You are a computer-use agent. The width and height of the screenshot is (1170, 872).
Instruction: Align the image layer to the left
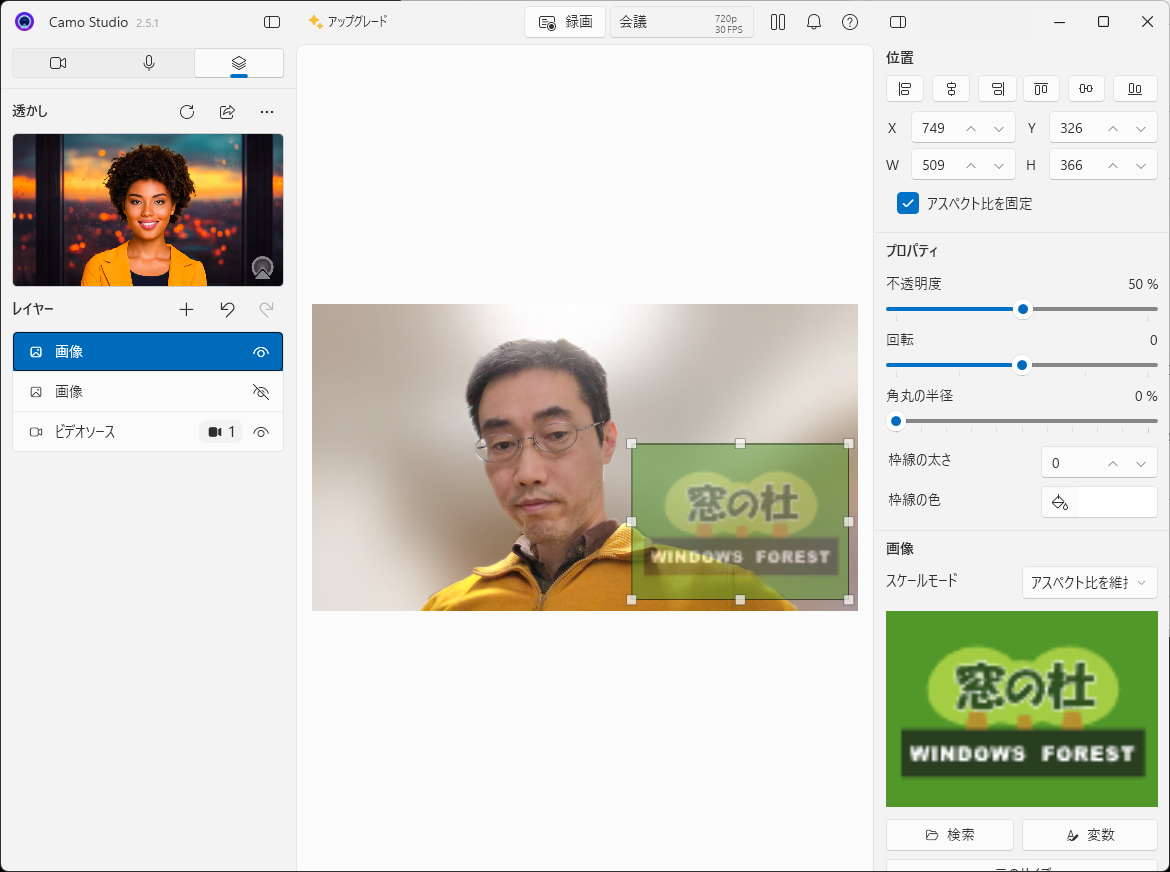tap(905, 88)
